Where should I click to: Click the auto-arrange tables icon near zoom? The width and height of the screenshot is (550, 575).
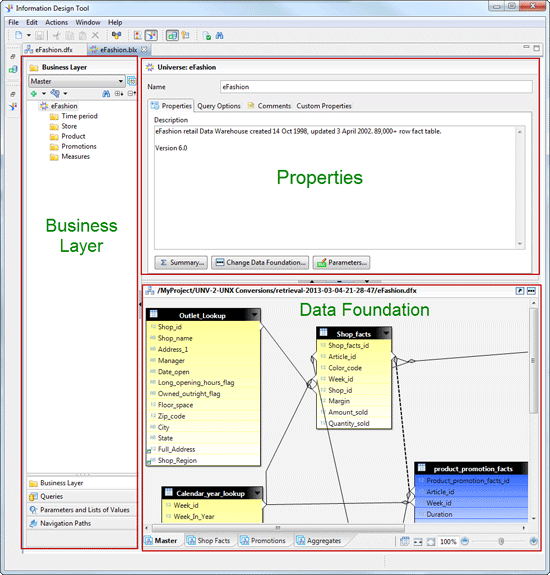click(x=404, y=541)
